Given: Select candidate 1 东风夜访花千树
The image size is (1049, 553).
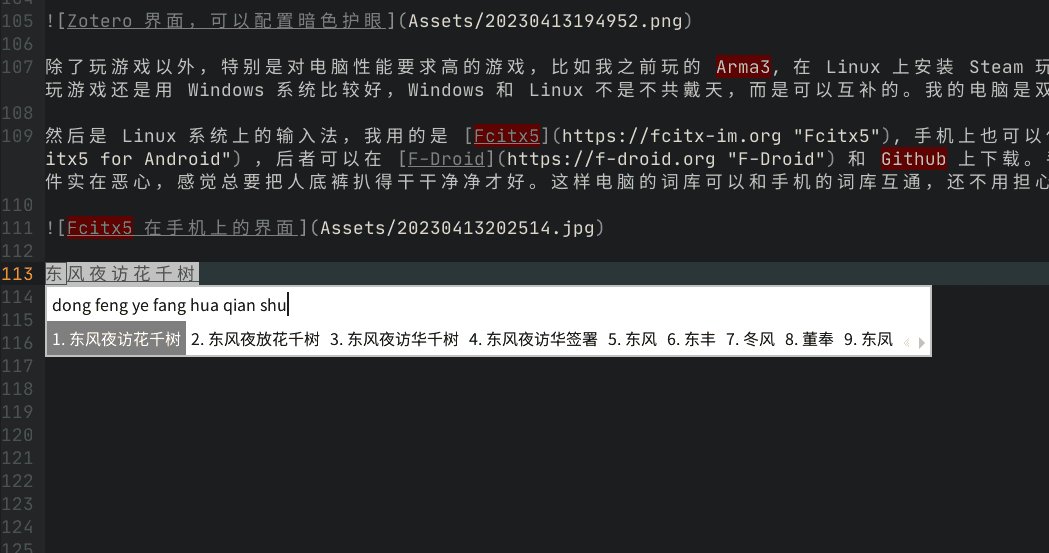Looking at the screenshot, I should [x=116, y=339].
